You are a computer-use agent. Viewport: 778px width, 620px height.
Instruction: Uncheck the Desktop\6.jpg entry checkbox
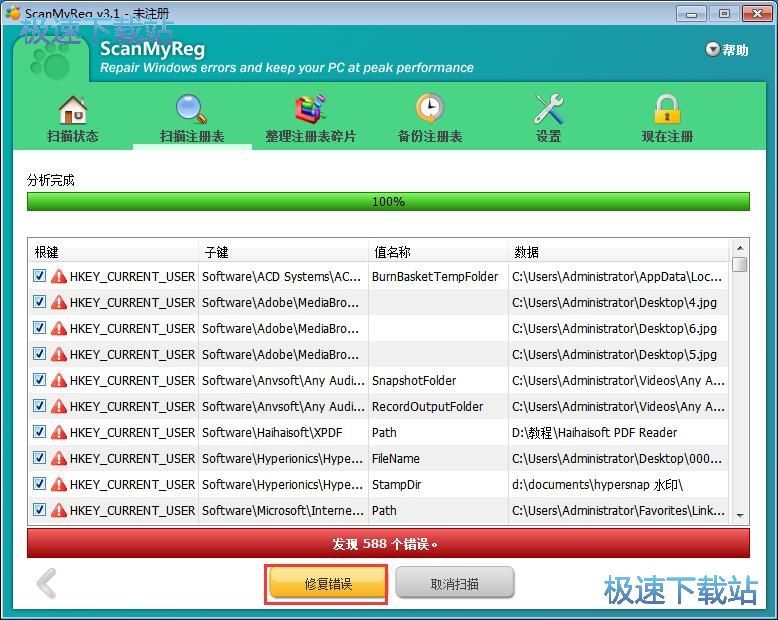[39, 328]
